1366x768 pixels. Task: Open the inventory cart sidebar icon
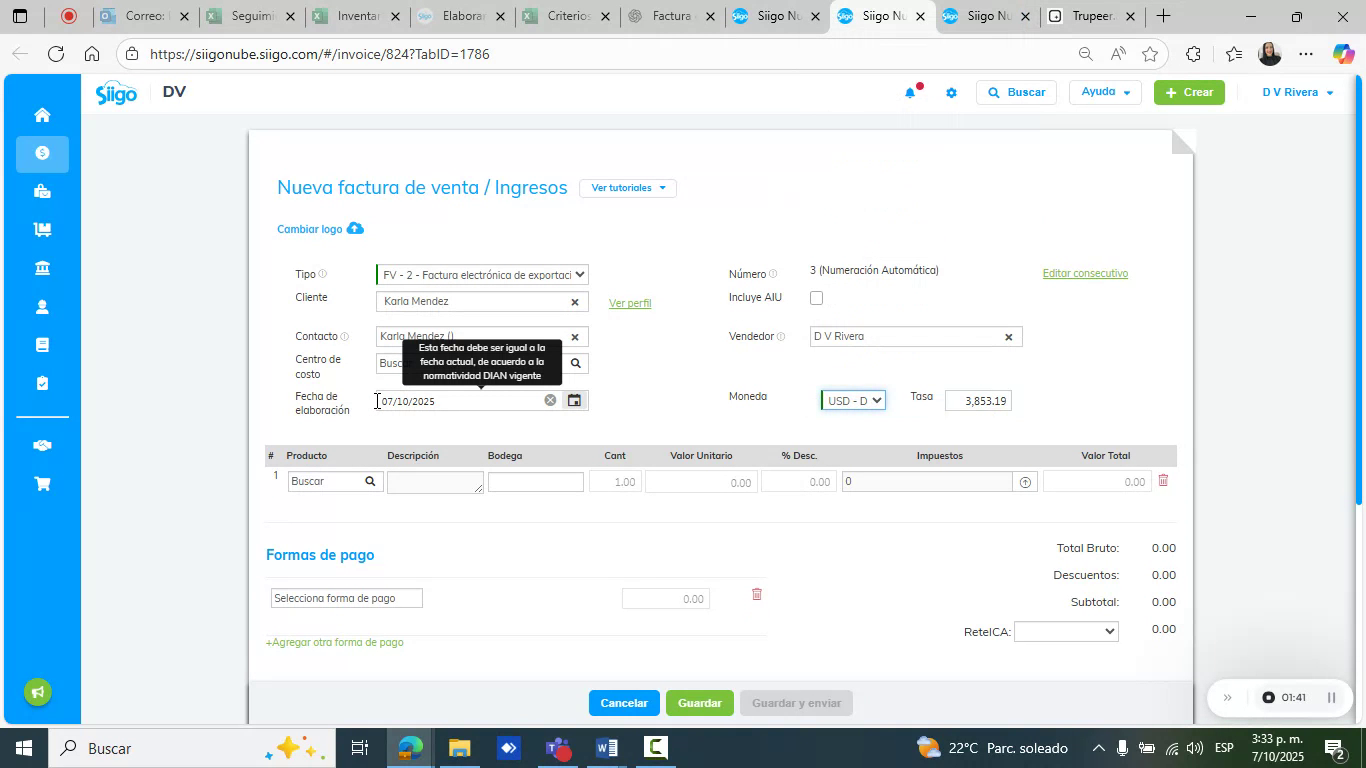click(42, 229)
